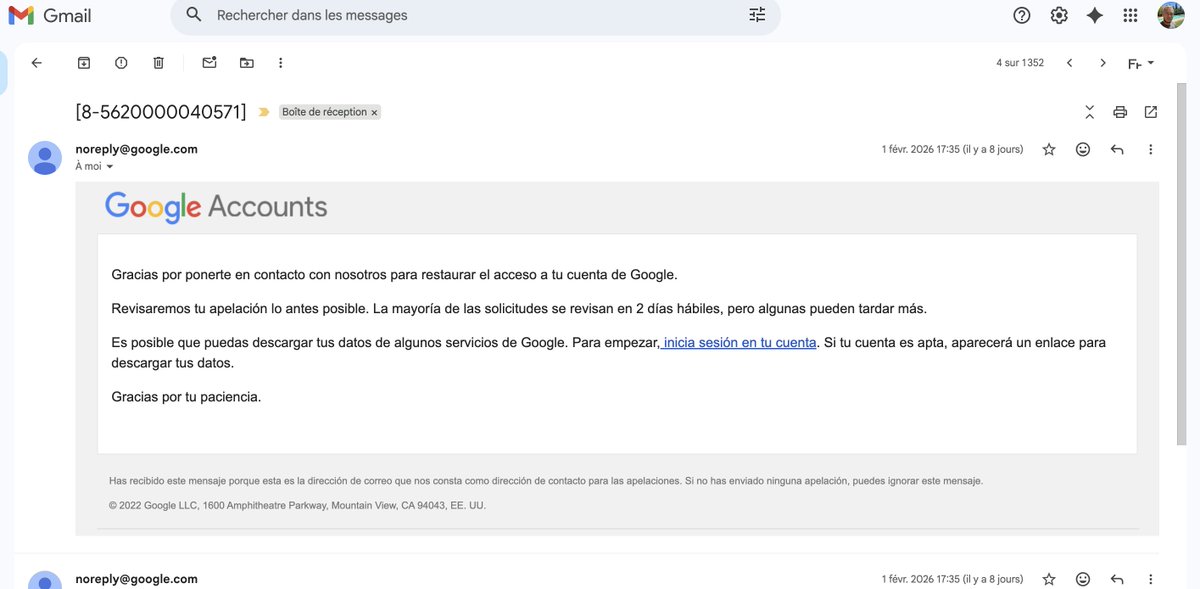Screen dimensions: 1200x589
Task: Go back to inbox with arrow
Action: click(37, 63)
